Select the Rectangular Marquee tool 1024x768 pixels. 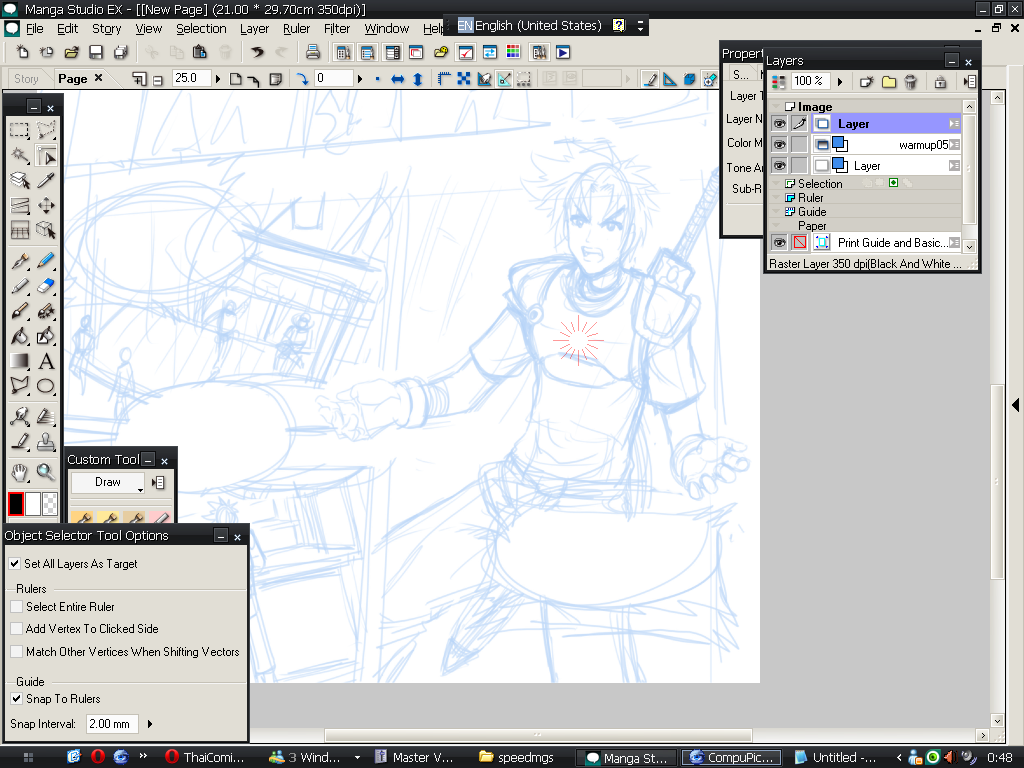[20, 130]
